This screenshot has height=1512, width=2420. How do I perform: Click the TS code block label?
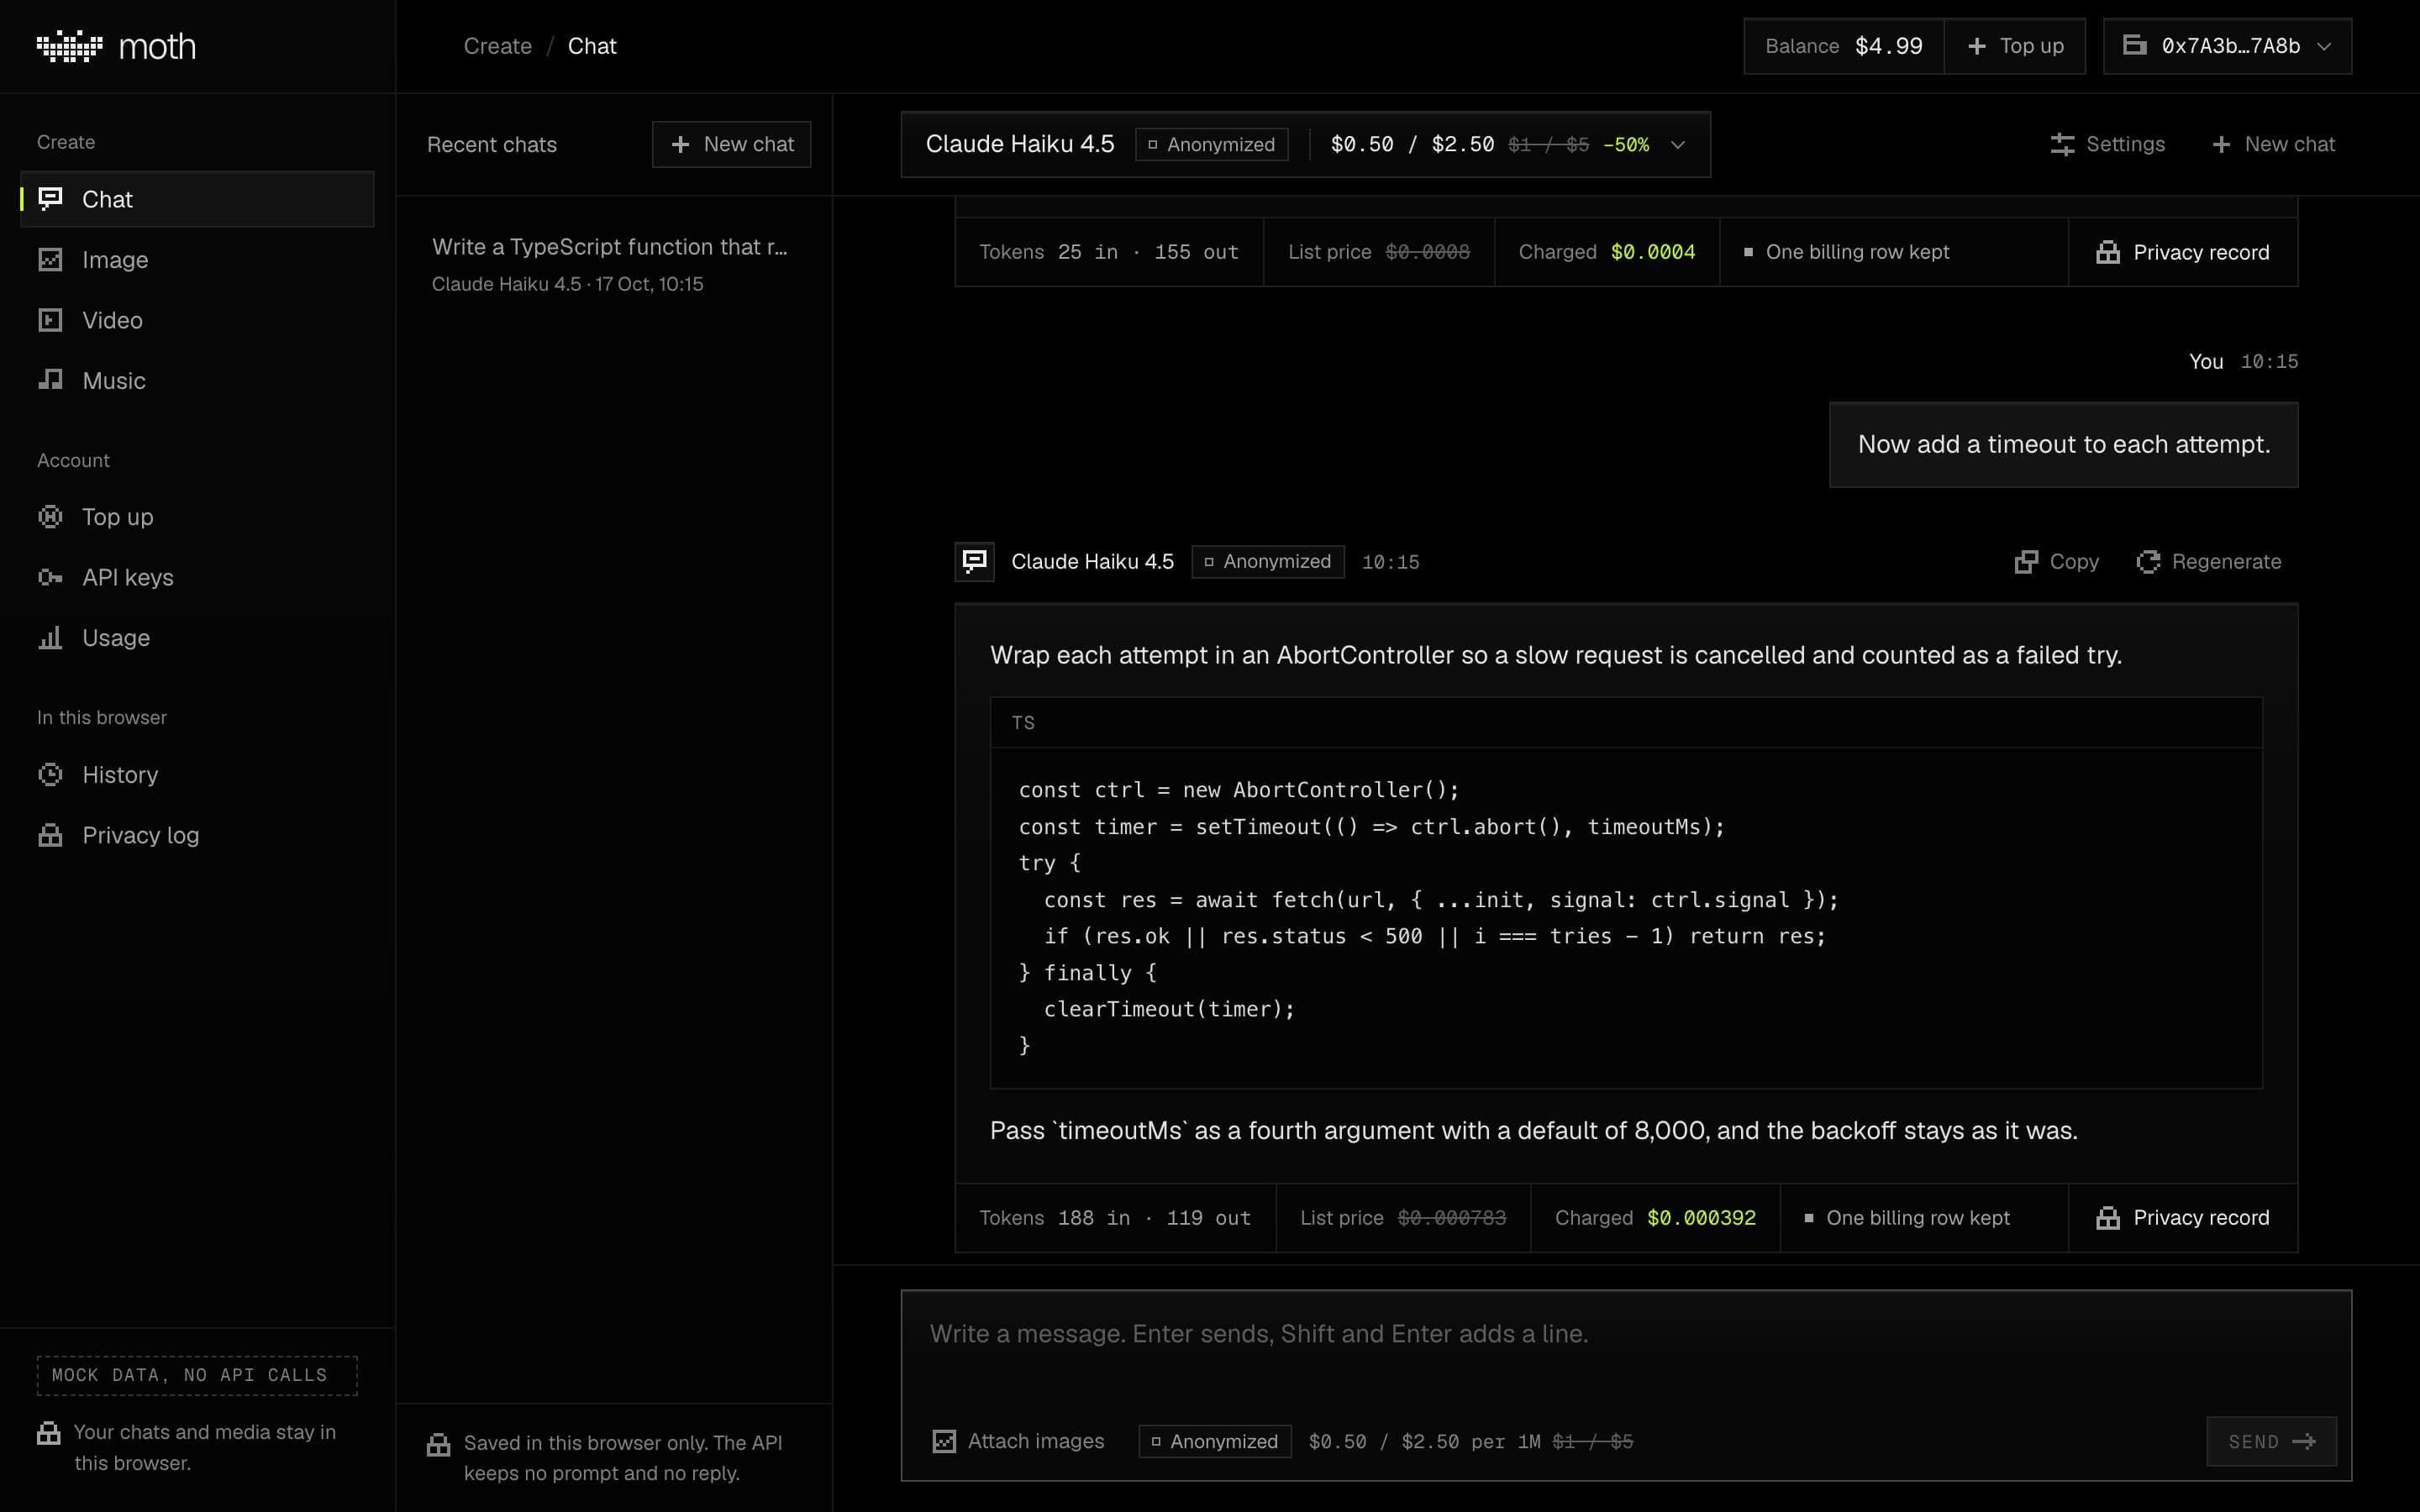click(x=1023, y=723)
